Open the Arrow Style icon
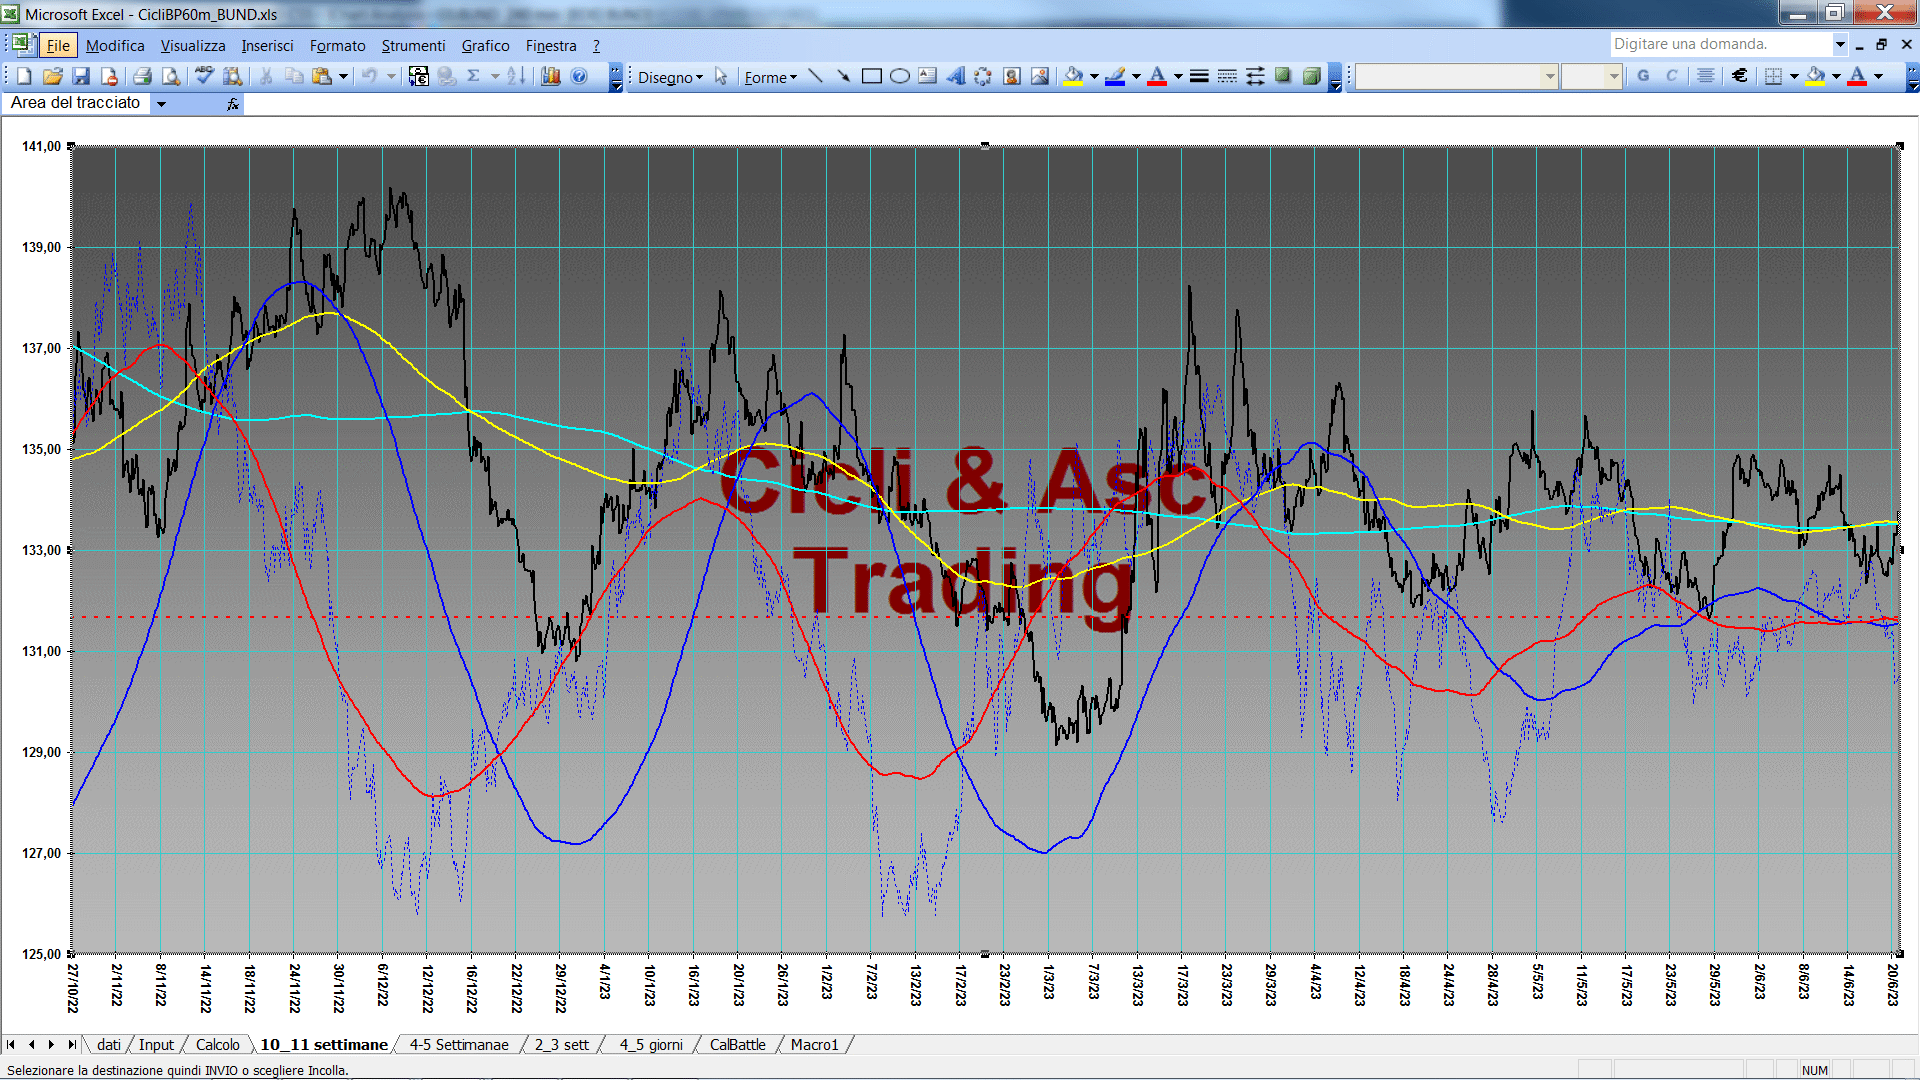 [x=1255, y=76]
